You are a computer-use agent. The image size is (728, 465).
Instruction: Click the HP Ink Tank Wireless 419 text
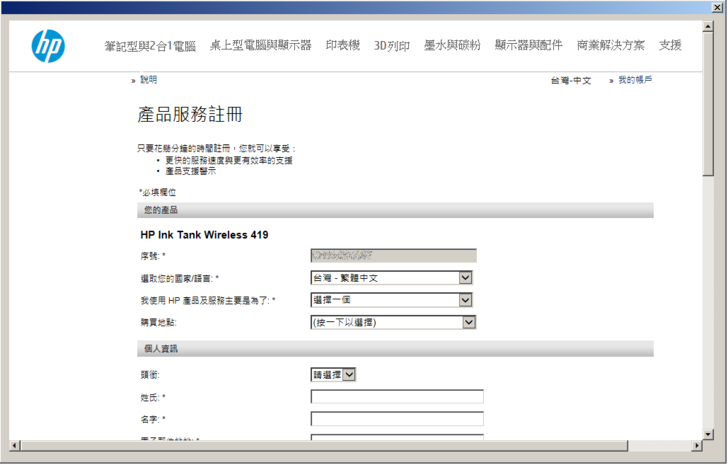[204, 235]
